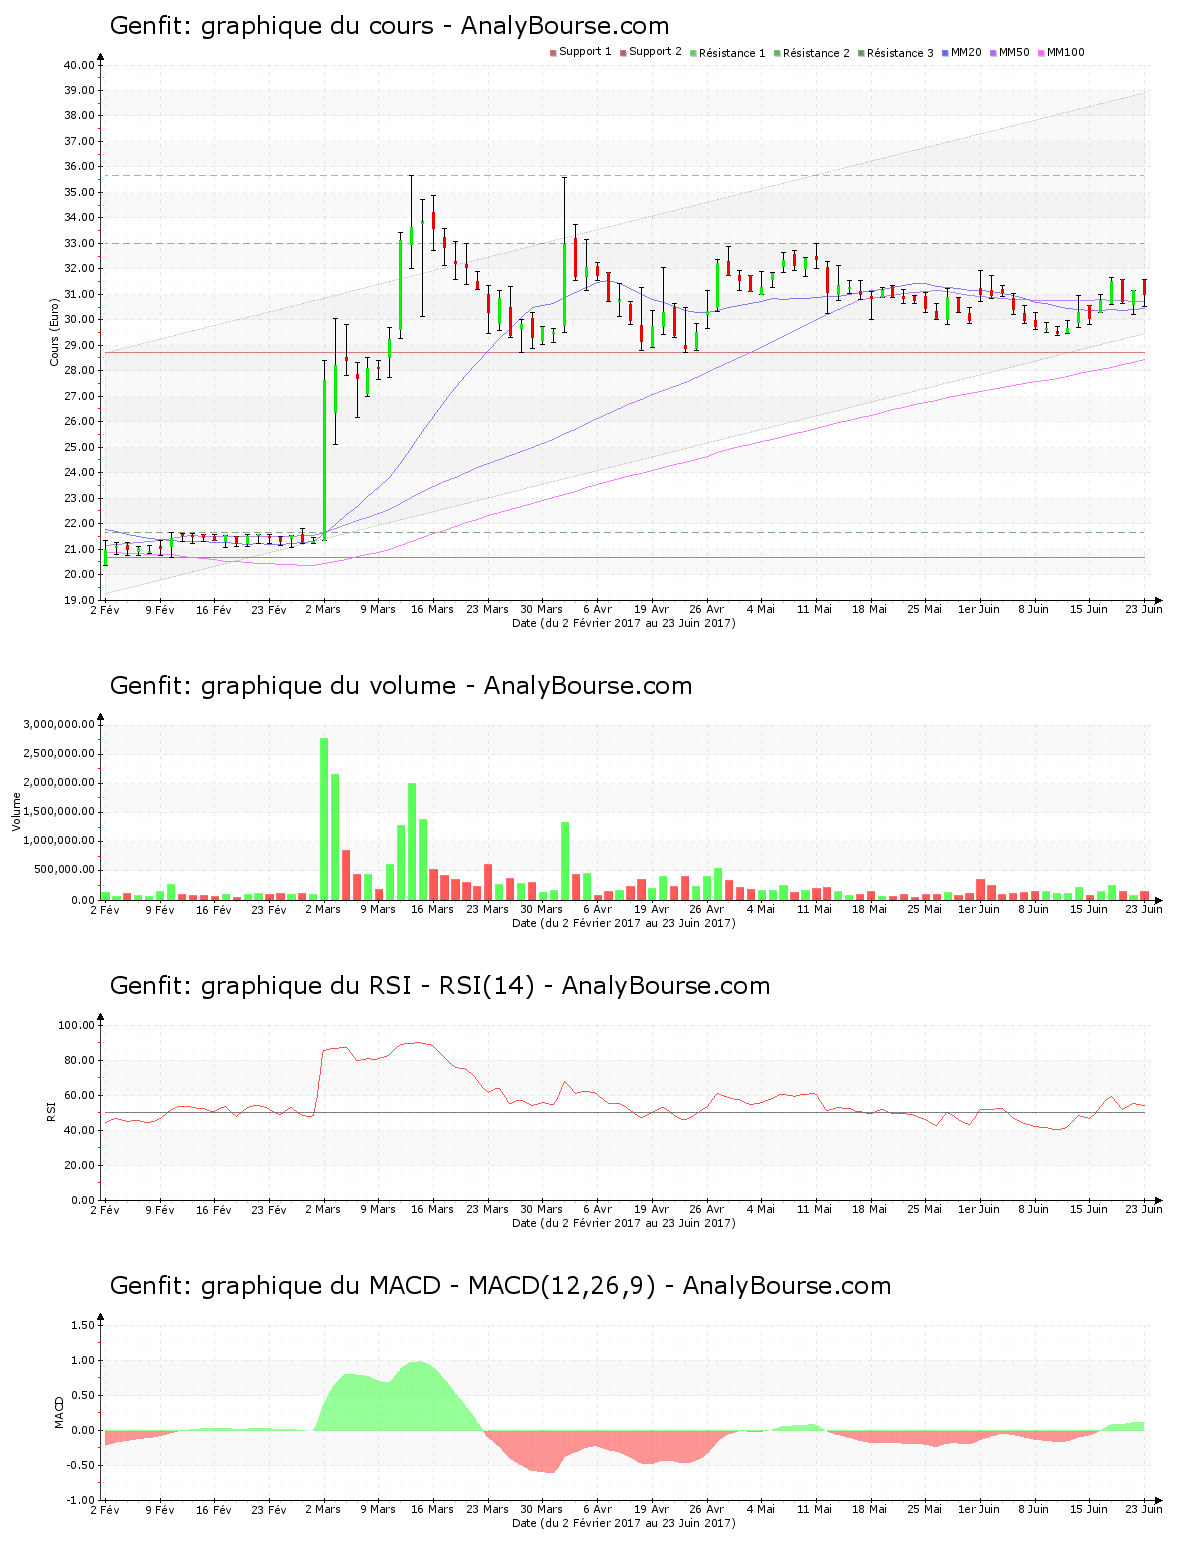Click the 'MACD' vertical axis label

tap(59, 1412)
